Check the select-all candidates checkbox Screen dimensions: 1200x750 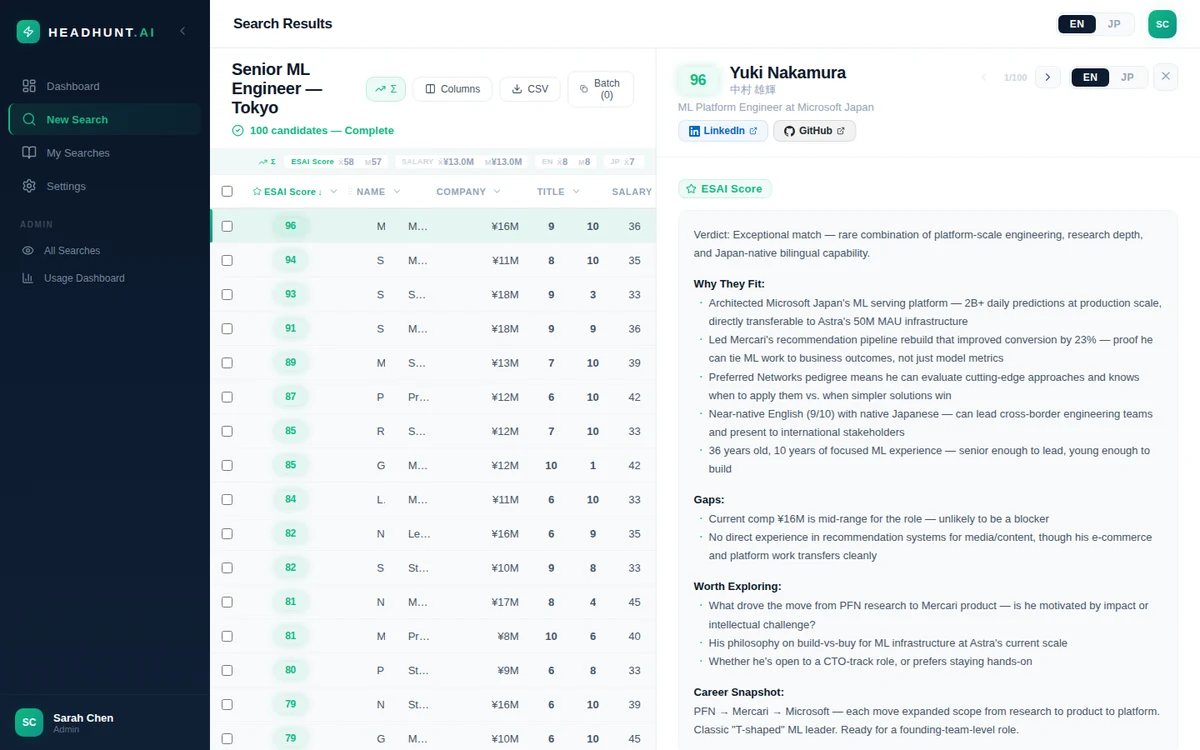point(227,191)
